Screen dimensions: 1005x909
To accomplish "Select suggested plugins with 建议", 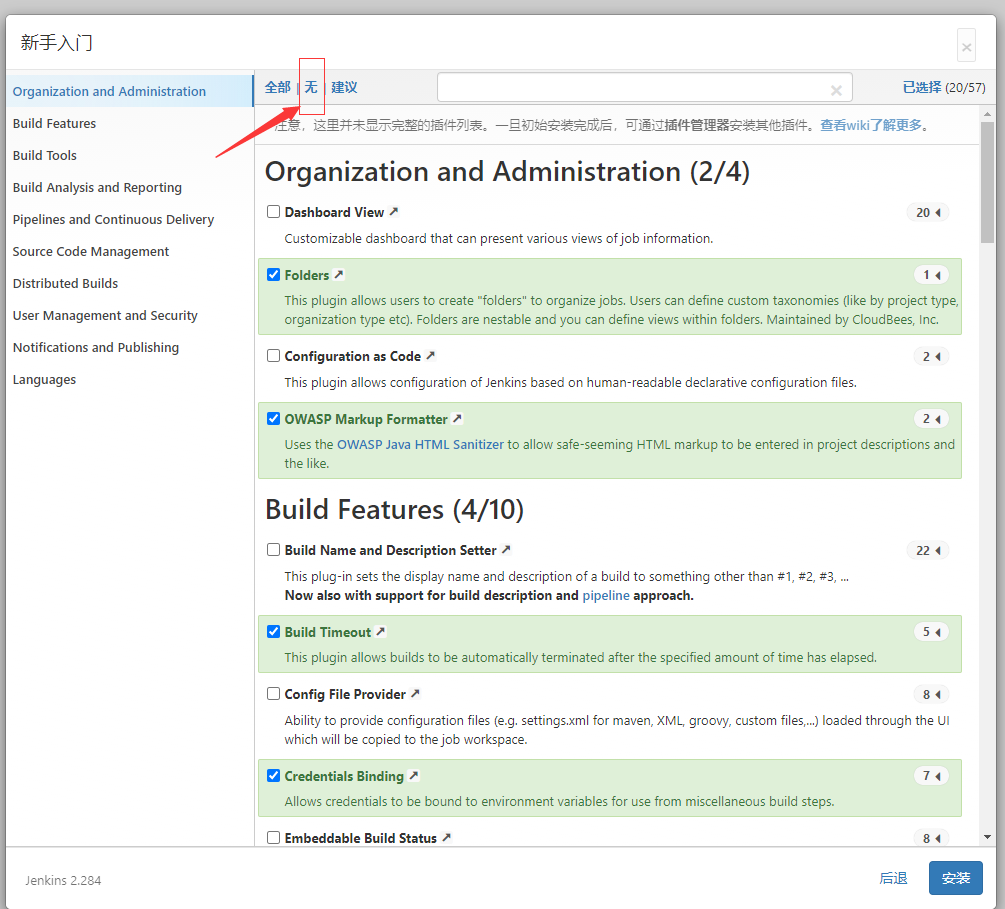I will tap(344, 87).
